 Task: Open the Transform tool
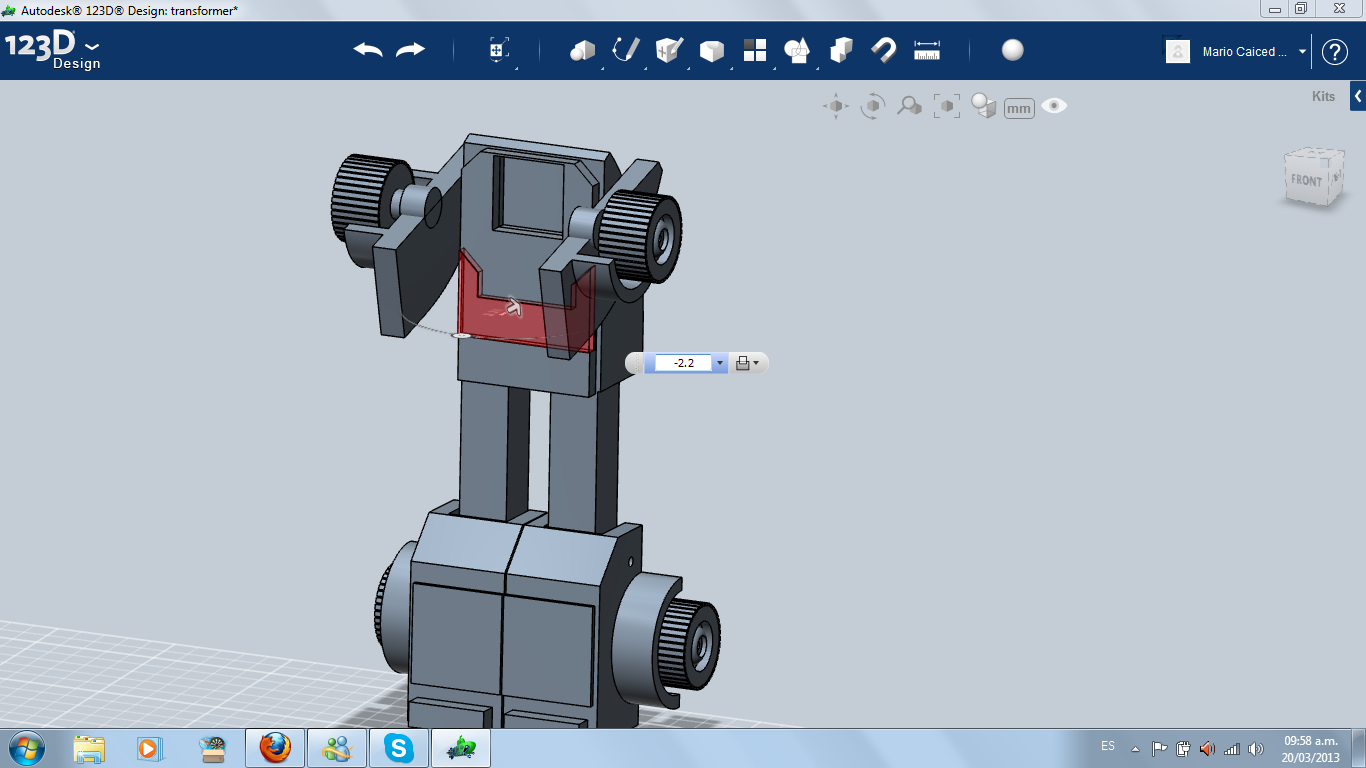click(499, 50)
